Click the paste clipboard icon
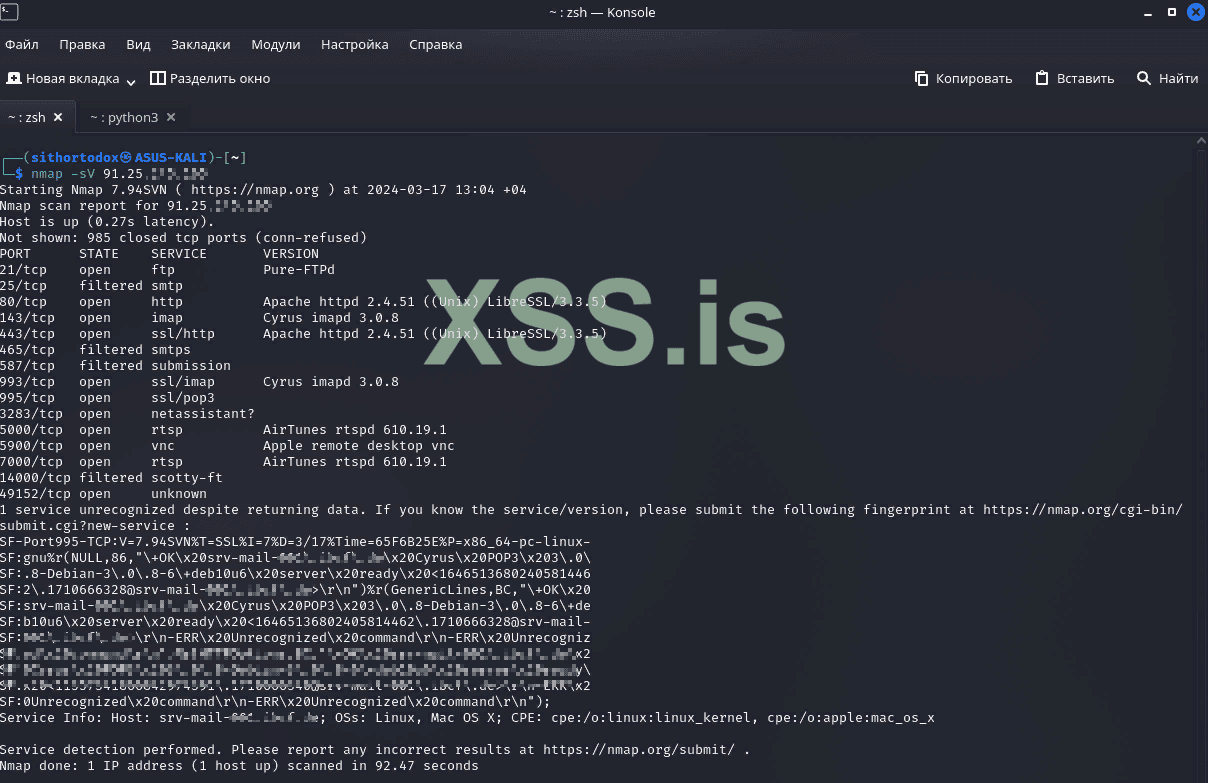The image size is (1208, 783). (1042, 78)
